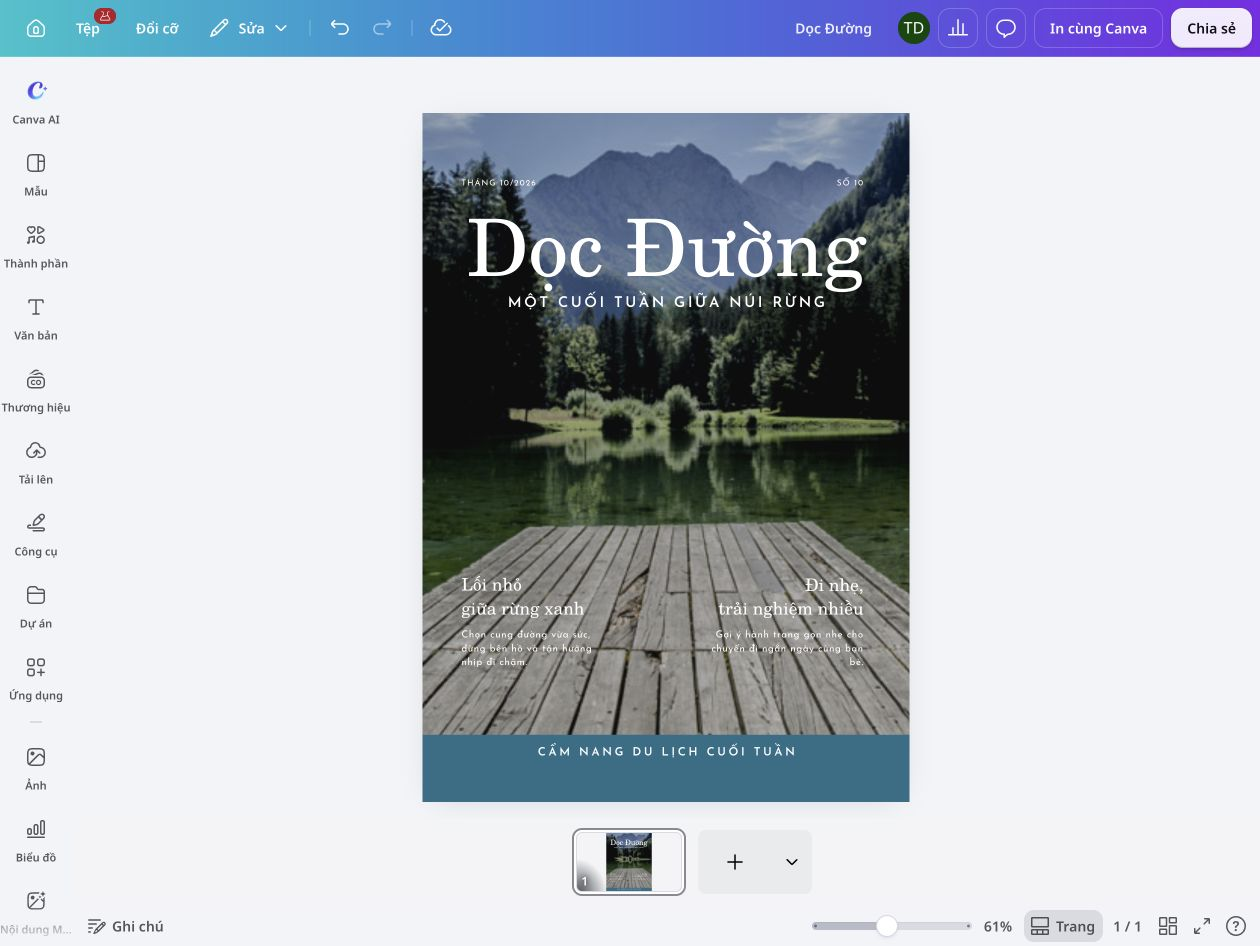1260x946 pixels.
Task: Check cloud save status icon
Action: coord(441,28)
